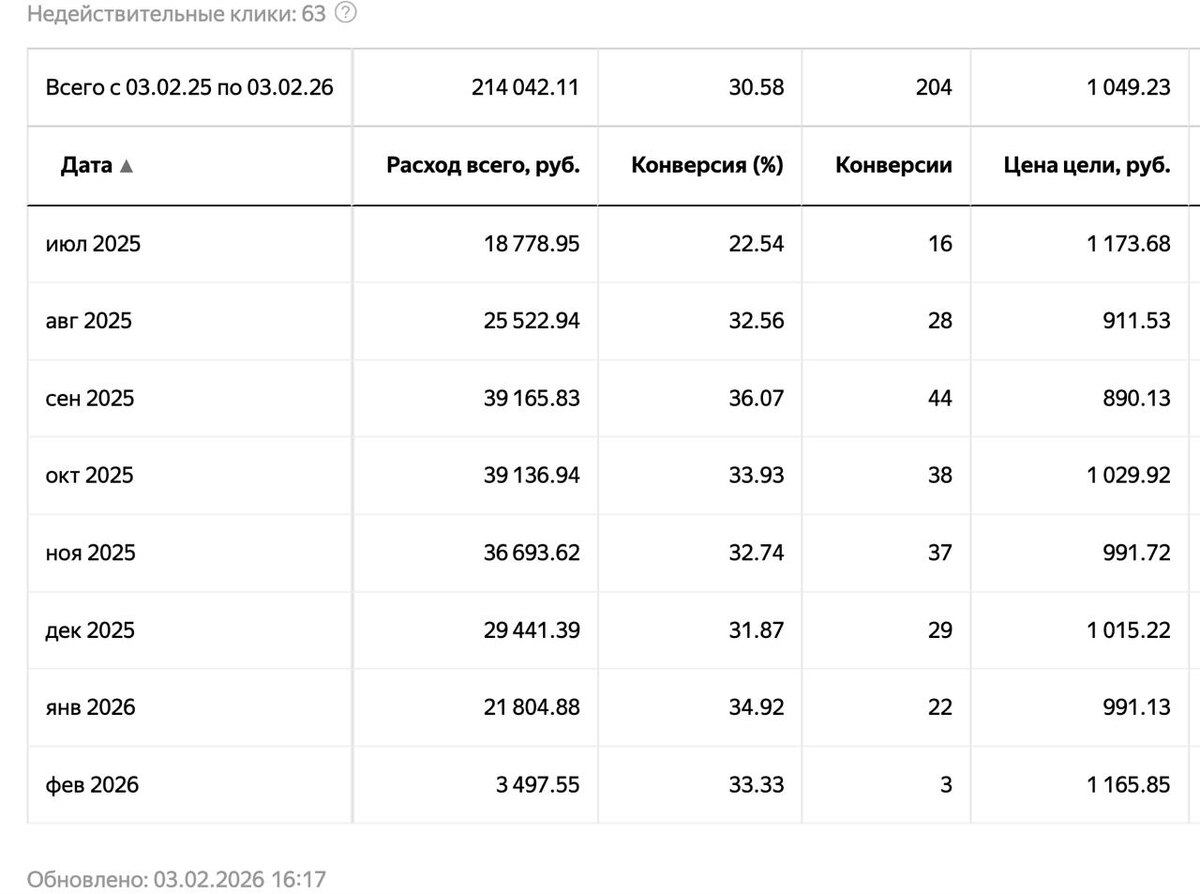The height and width of the screenshot is (894, 1200).
Task: Click the Обновлено timestamp text
Action: (176, 879)
